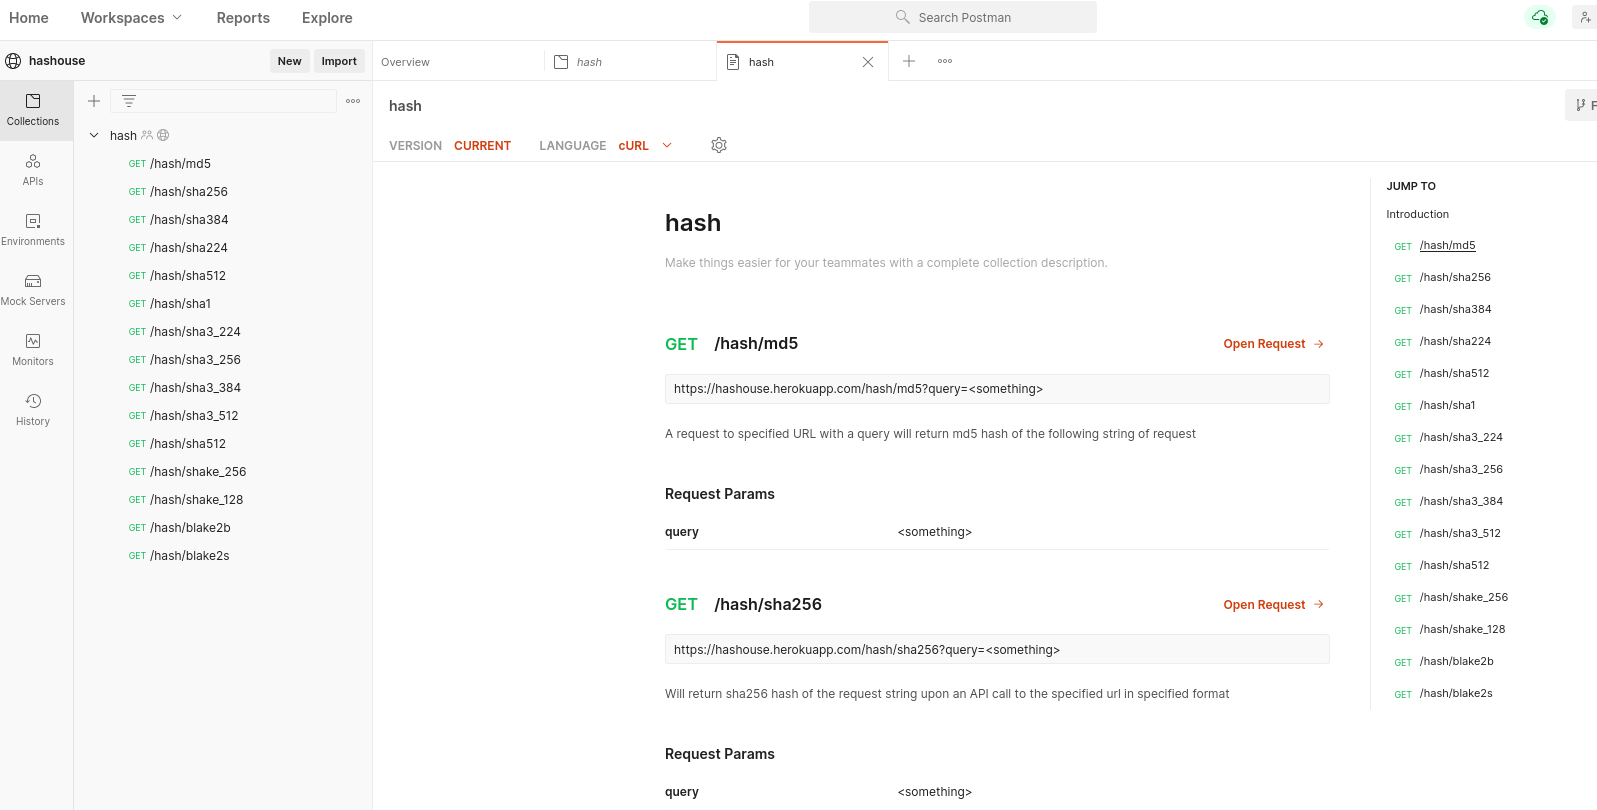Open the Reports menu
The width and height of the screenshot is (1597, 810).
point(243,18)
